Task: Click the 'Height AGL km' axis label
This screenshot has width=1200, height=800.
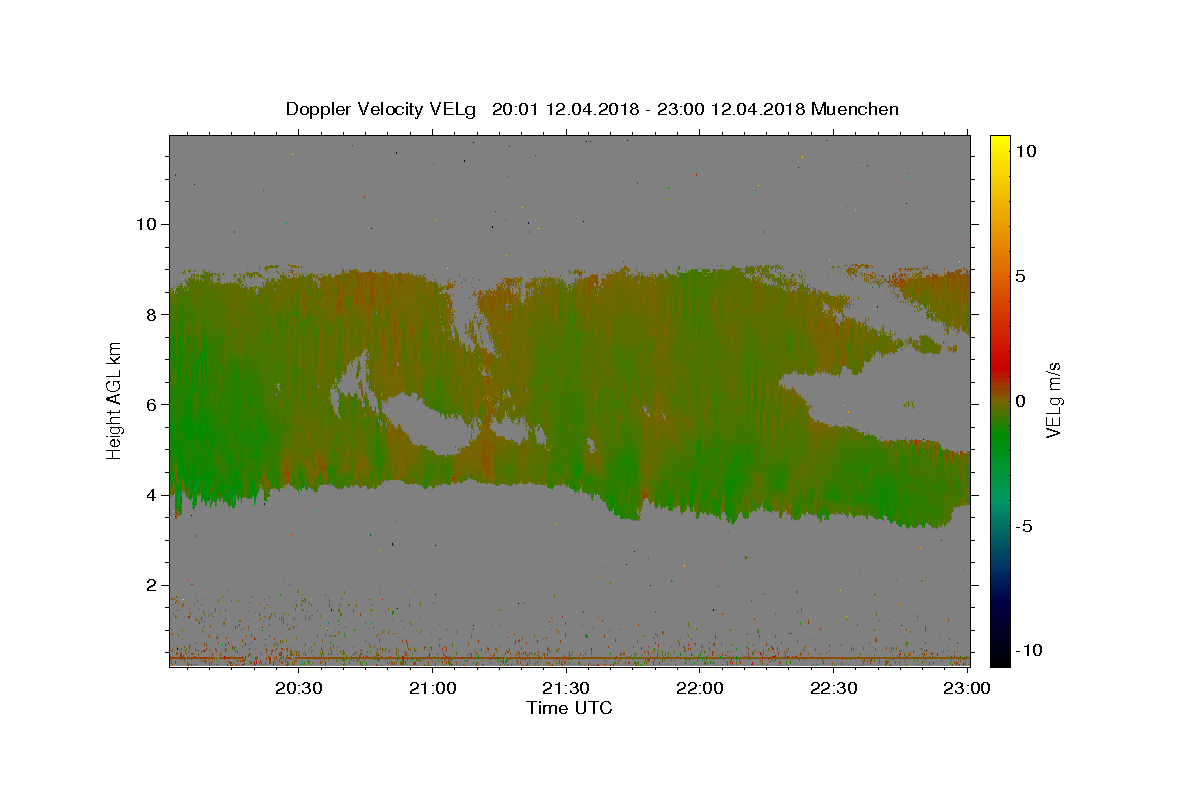Action: (115, 400)
